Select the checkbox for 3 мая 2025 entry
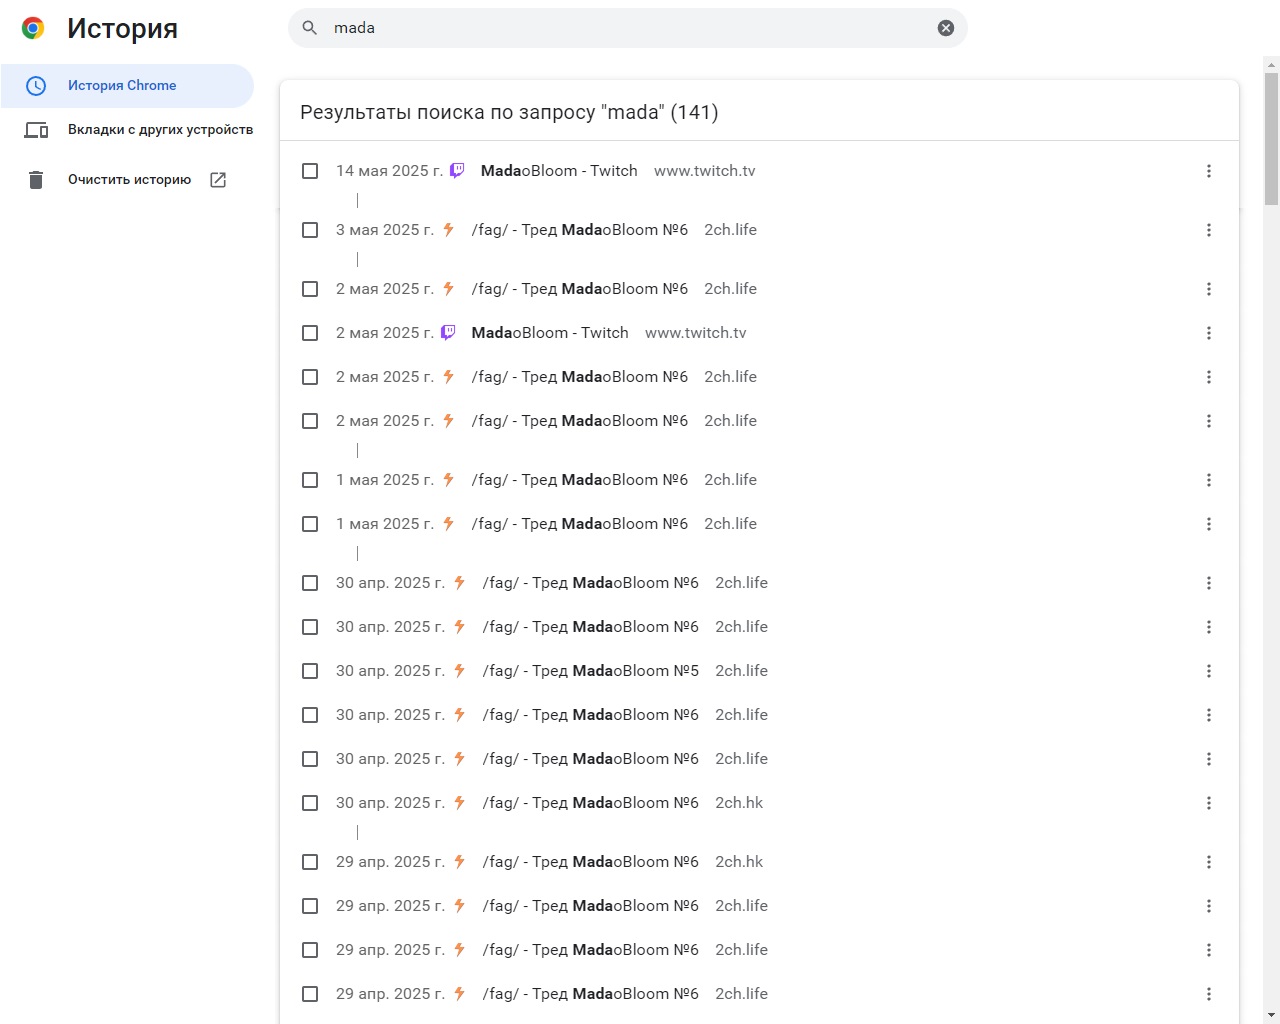 (x=310, y=230)
